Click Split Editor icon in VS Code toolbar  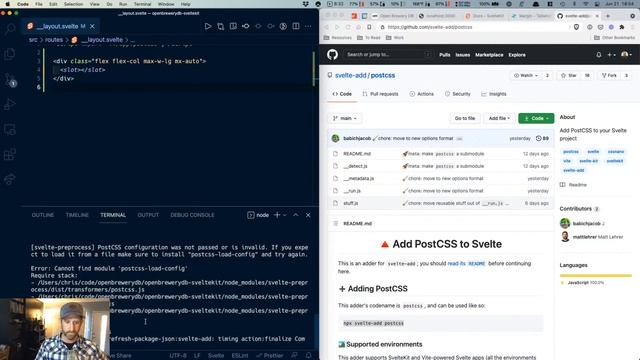coord(296,26)
